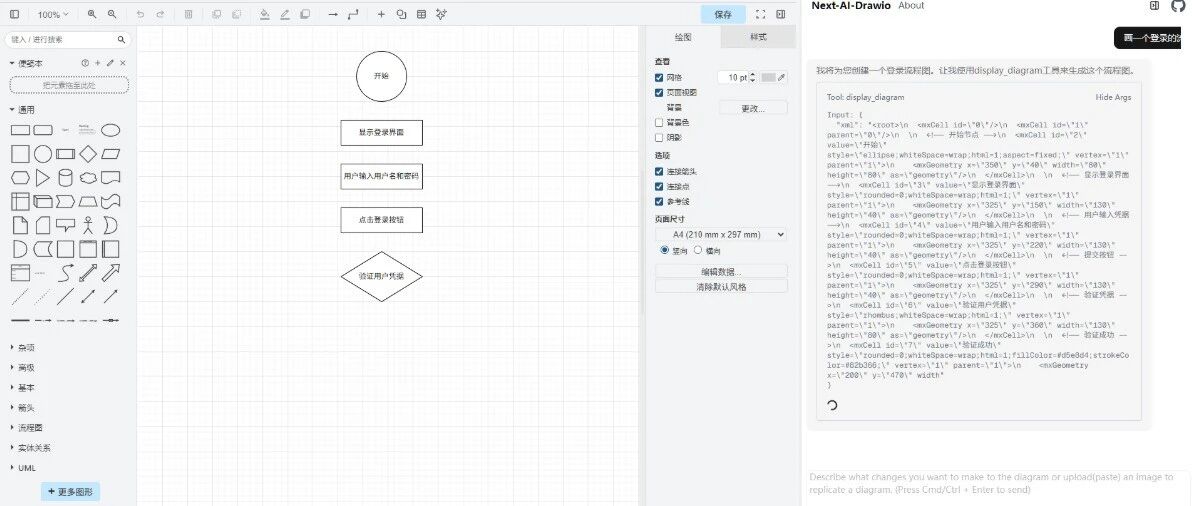Screen dimensions: 1192x506
Task: Toggle the 参考线 guides checkbox
Action: tap(659, 201)
